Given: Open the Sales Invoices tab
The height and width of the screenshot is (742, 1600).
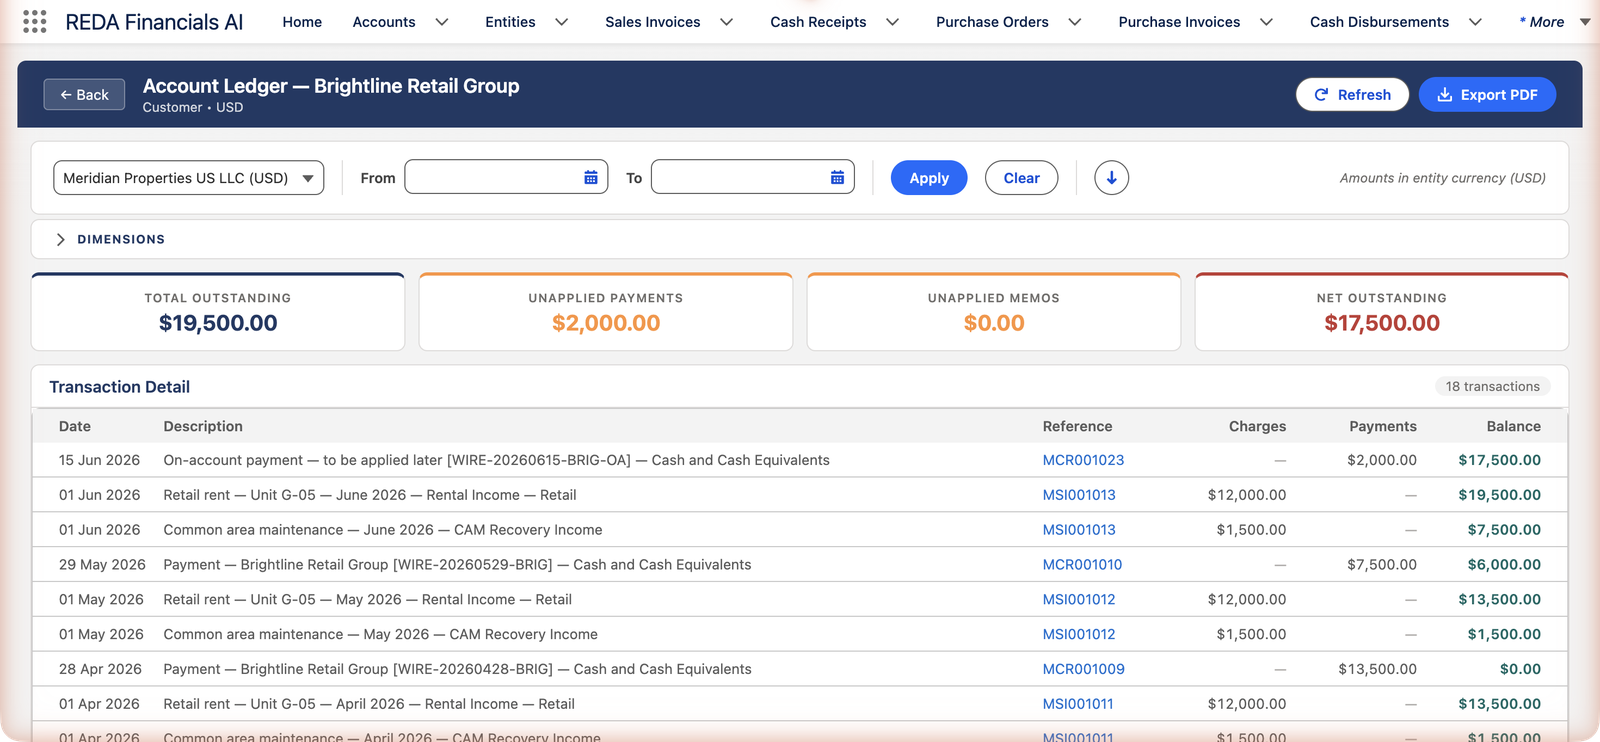Looking at the screenshot, I should [x=653, y=22].
